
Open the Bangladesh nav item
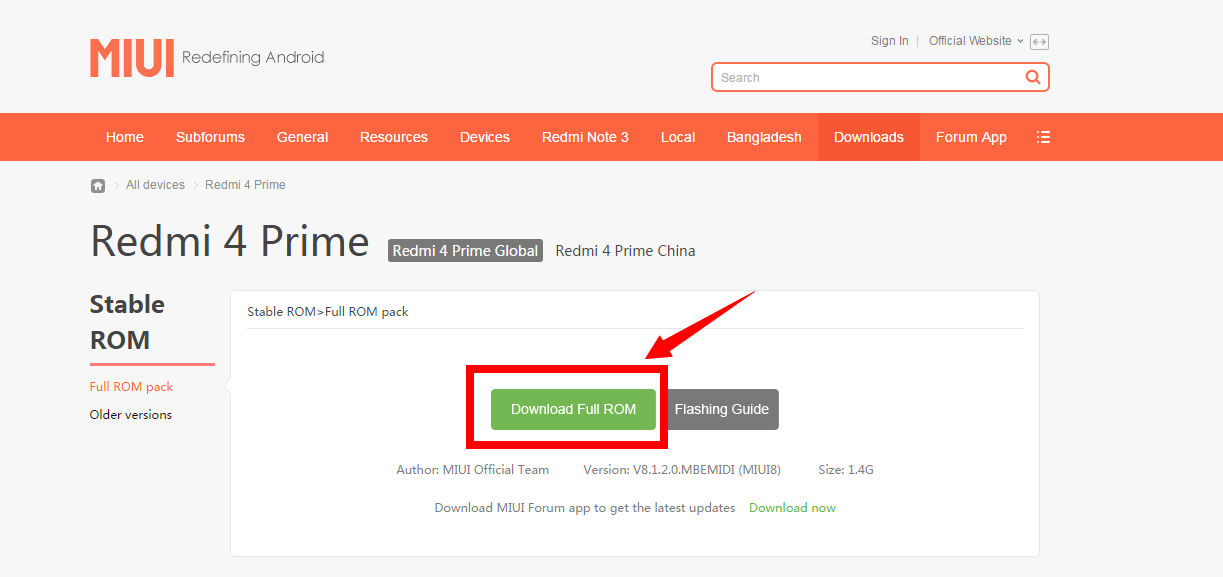pos(764,137)
